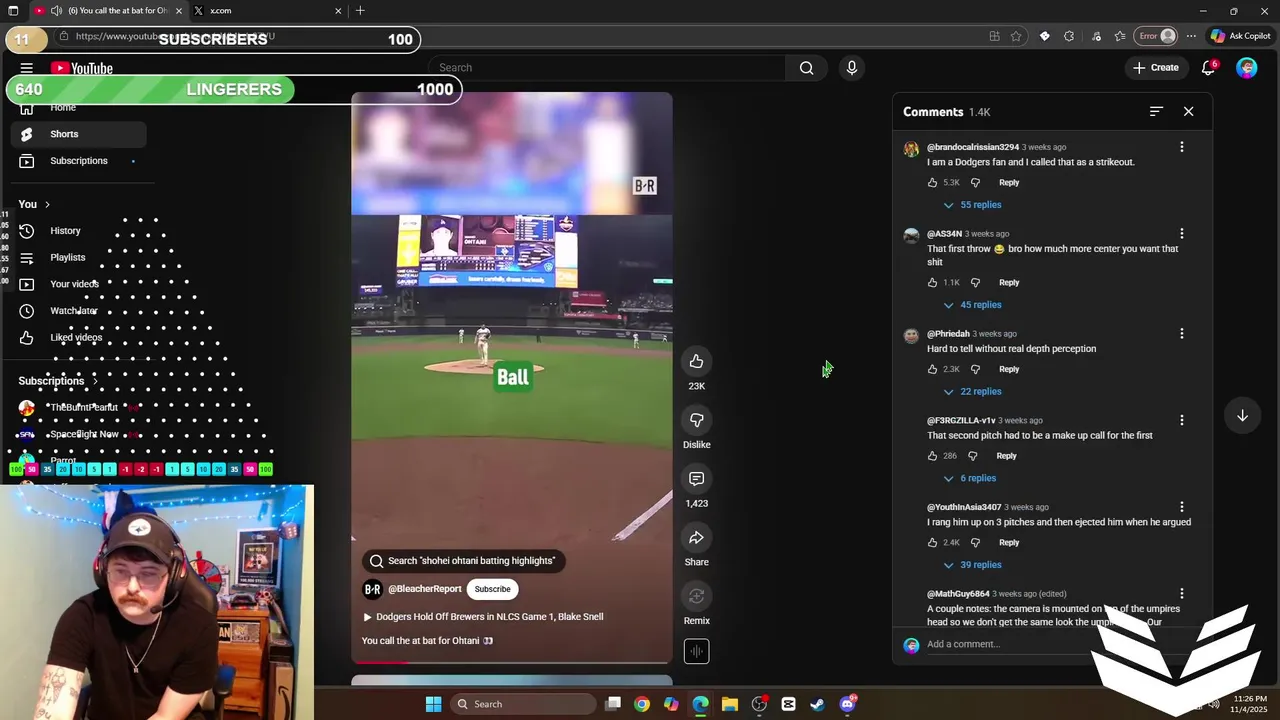Screen dimensions: 1280x720
Task: Open a new browser tab
Action: 360,11
